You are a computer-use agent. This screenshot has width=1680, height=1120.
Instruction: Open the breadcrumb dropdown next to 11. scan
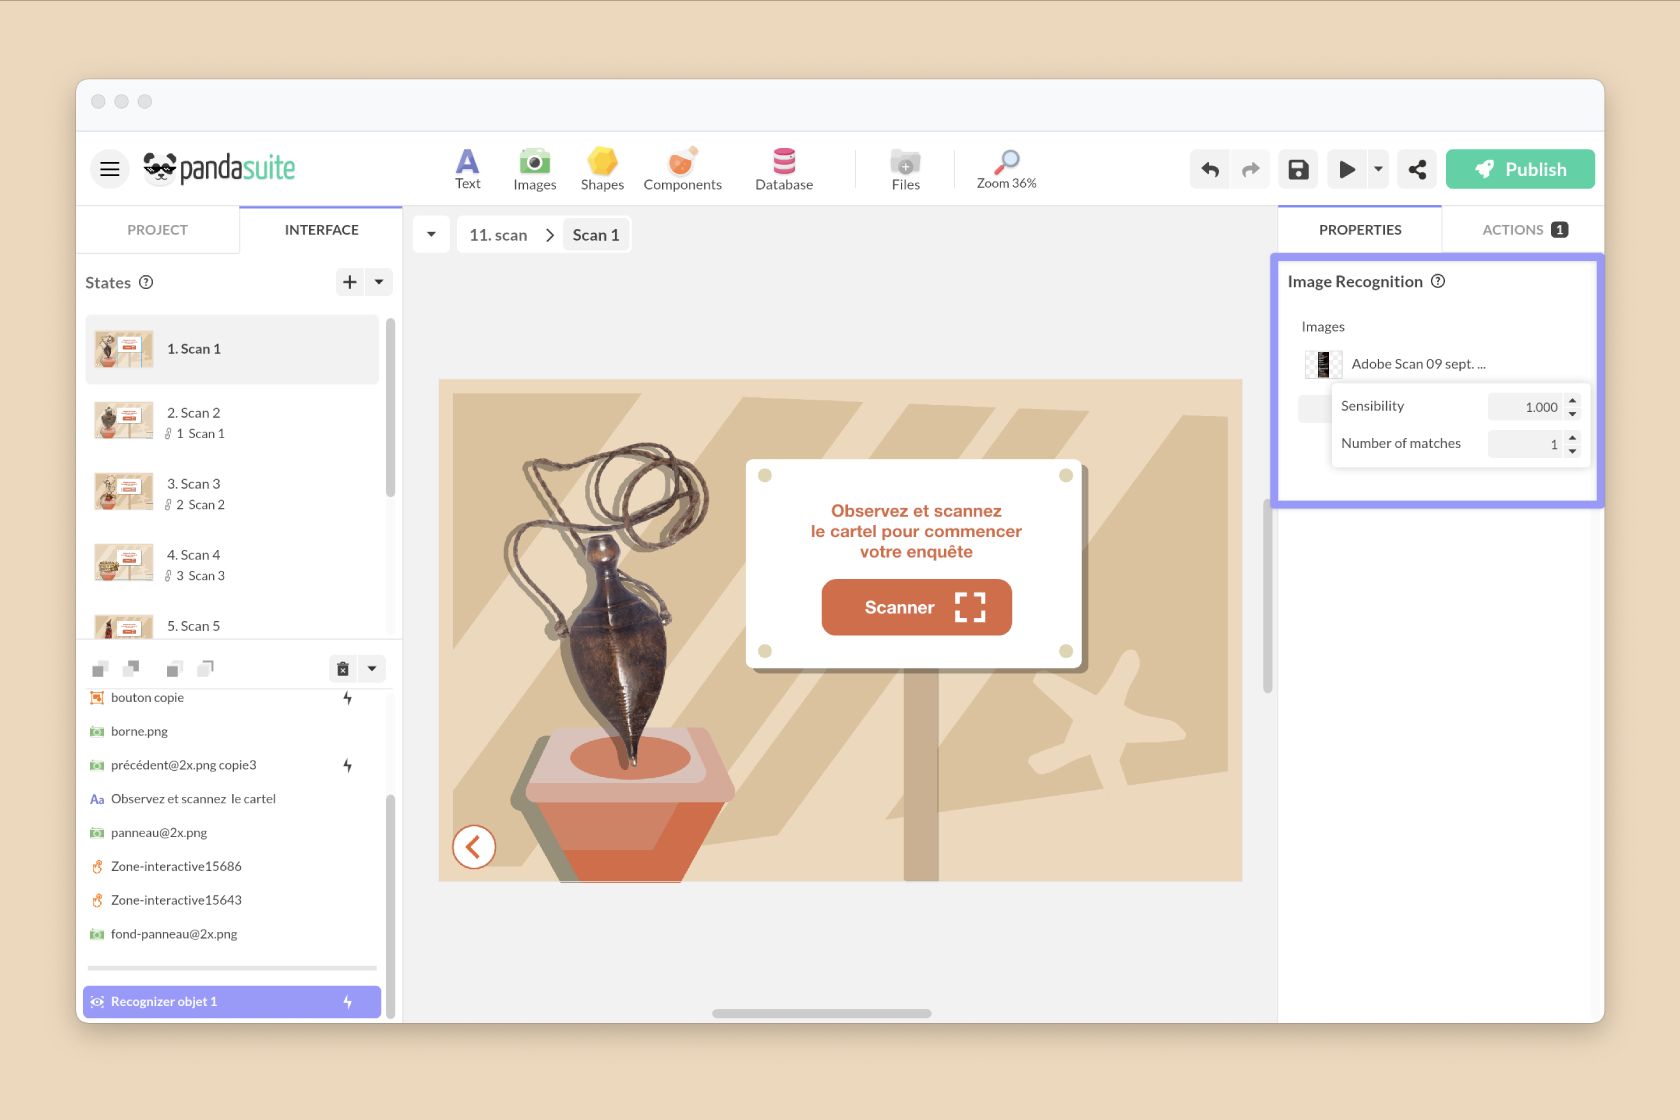click(430, 234)
